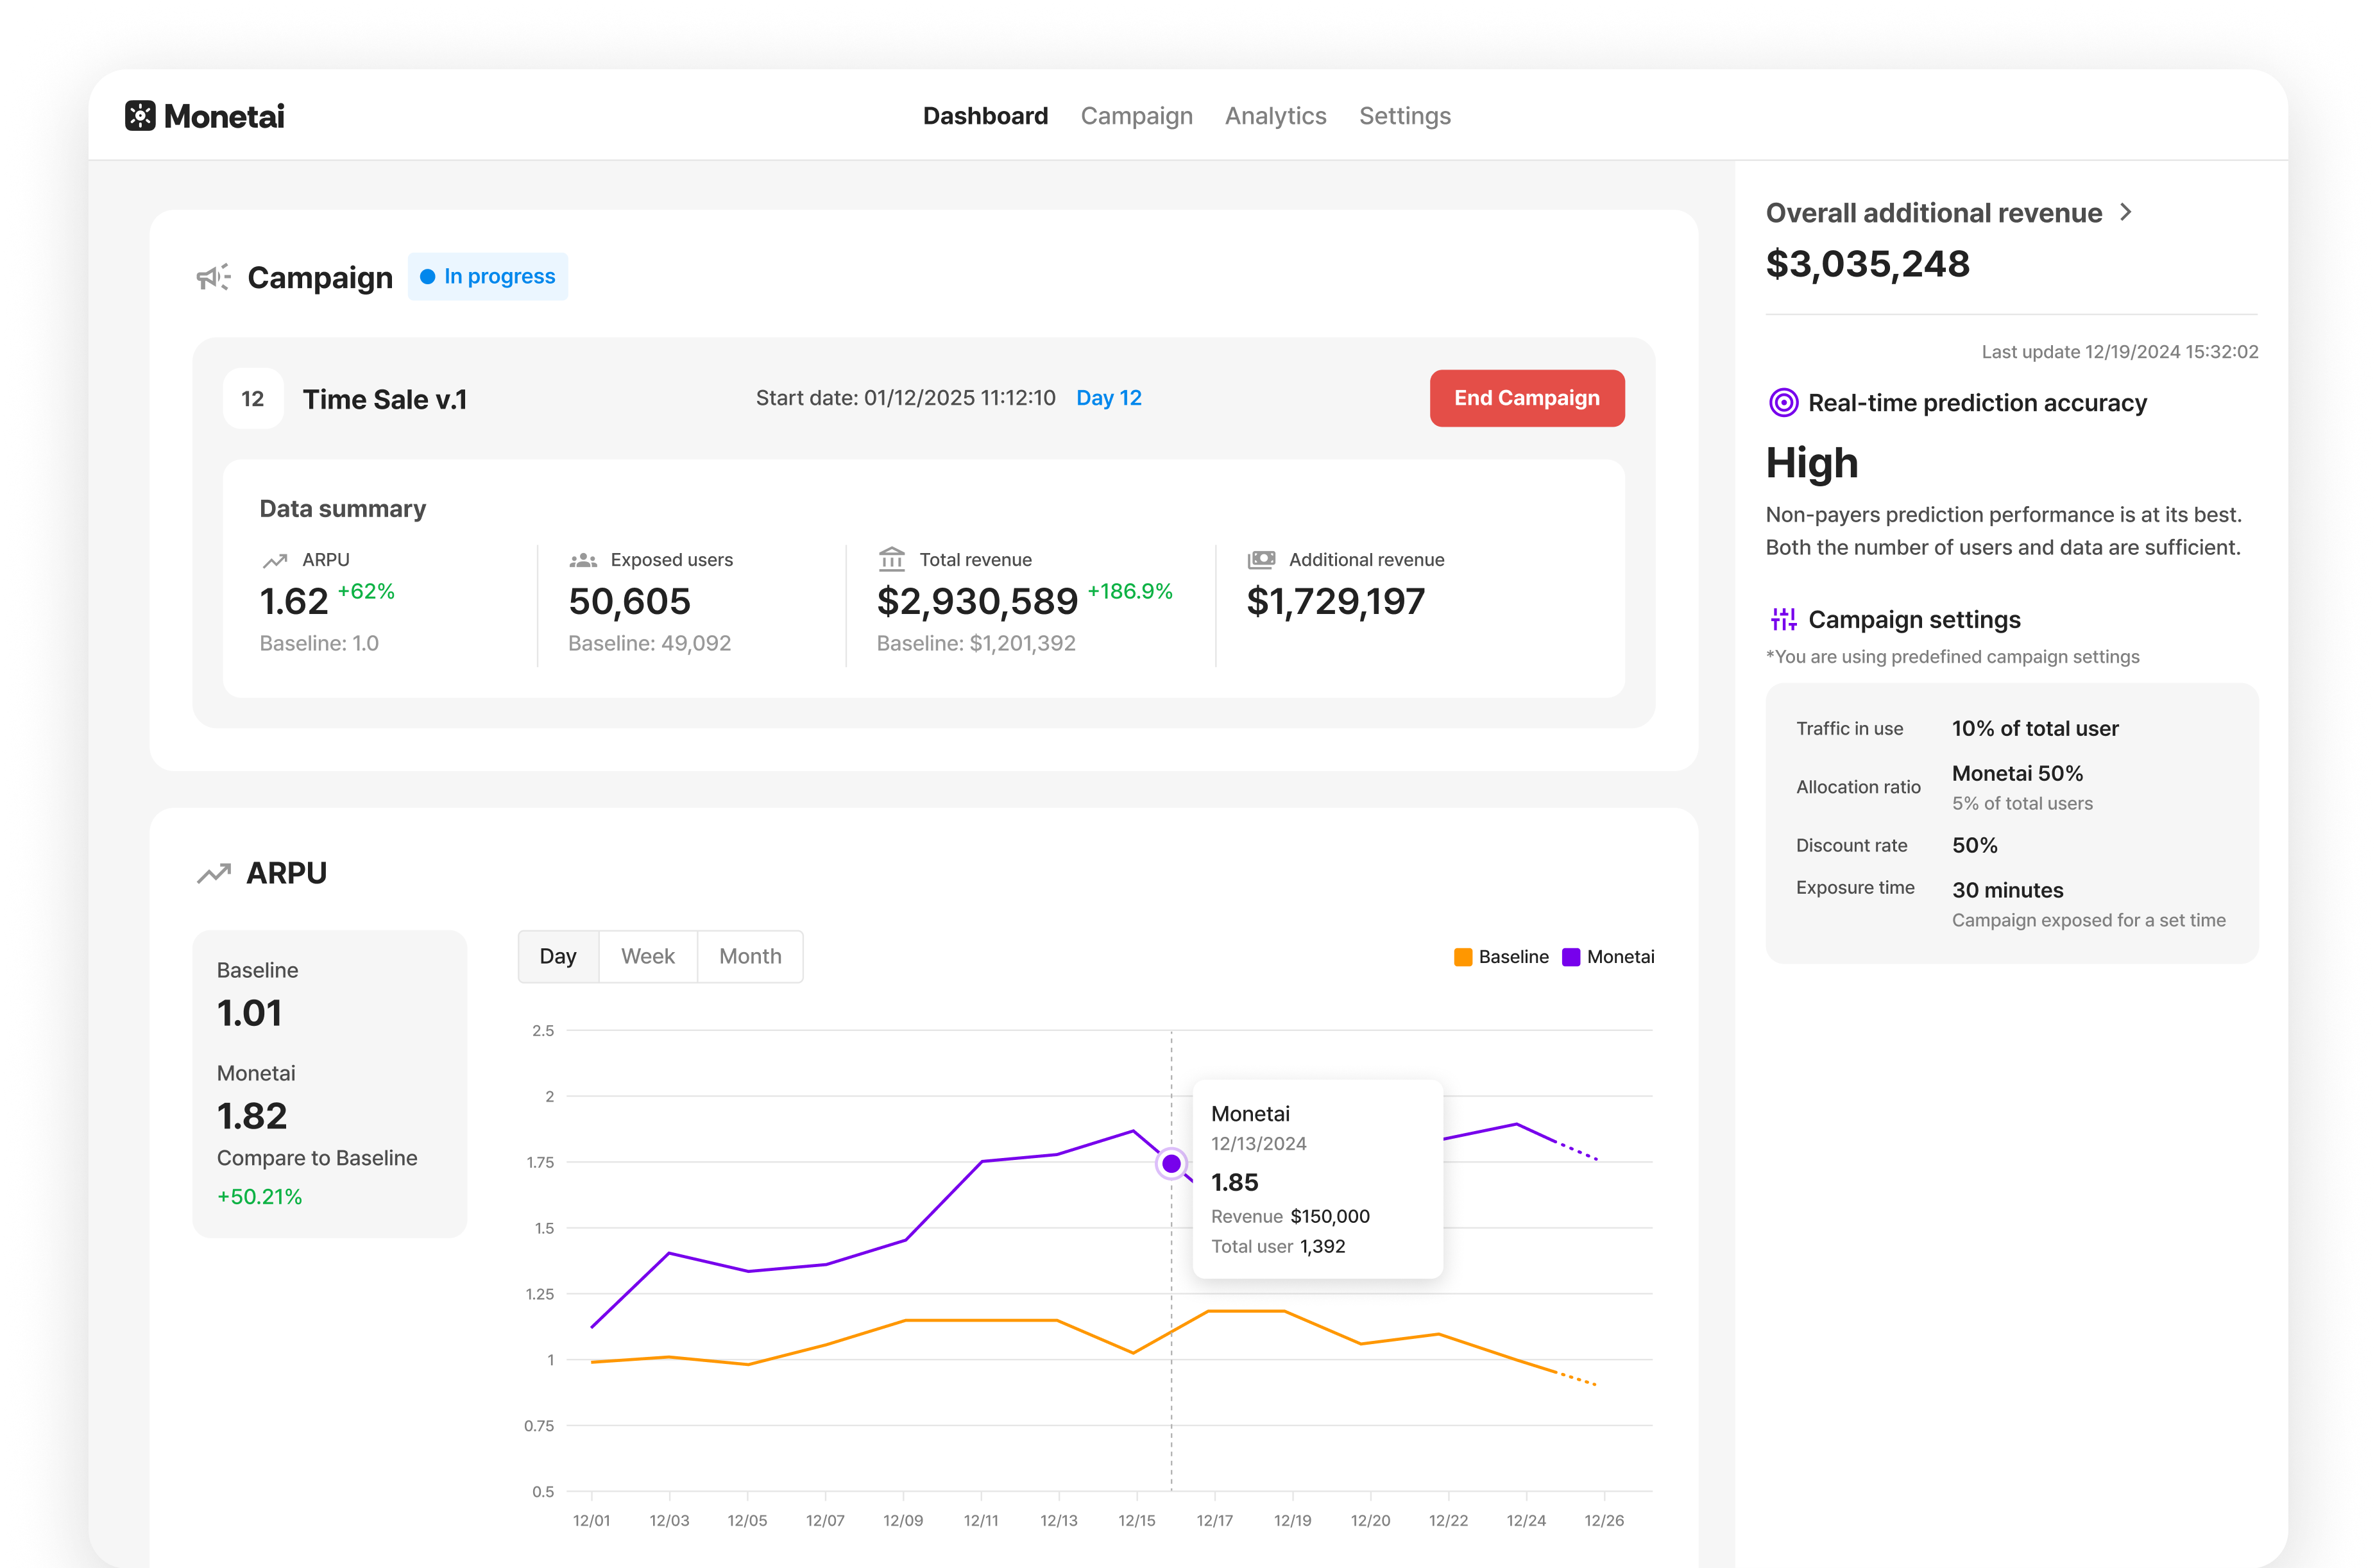Viewport: 2375px width, 1568px height.
Task: Click the 12/26 axis label
Action: 1603,1520
